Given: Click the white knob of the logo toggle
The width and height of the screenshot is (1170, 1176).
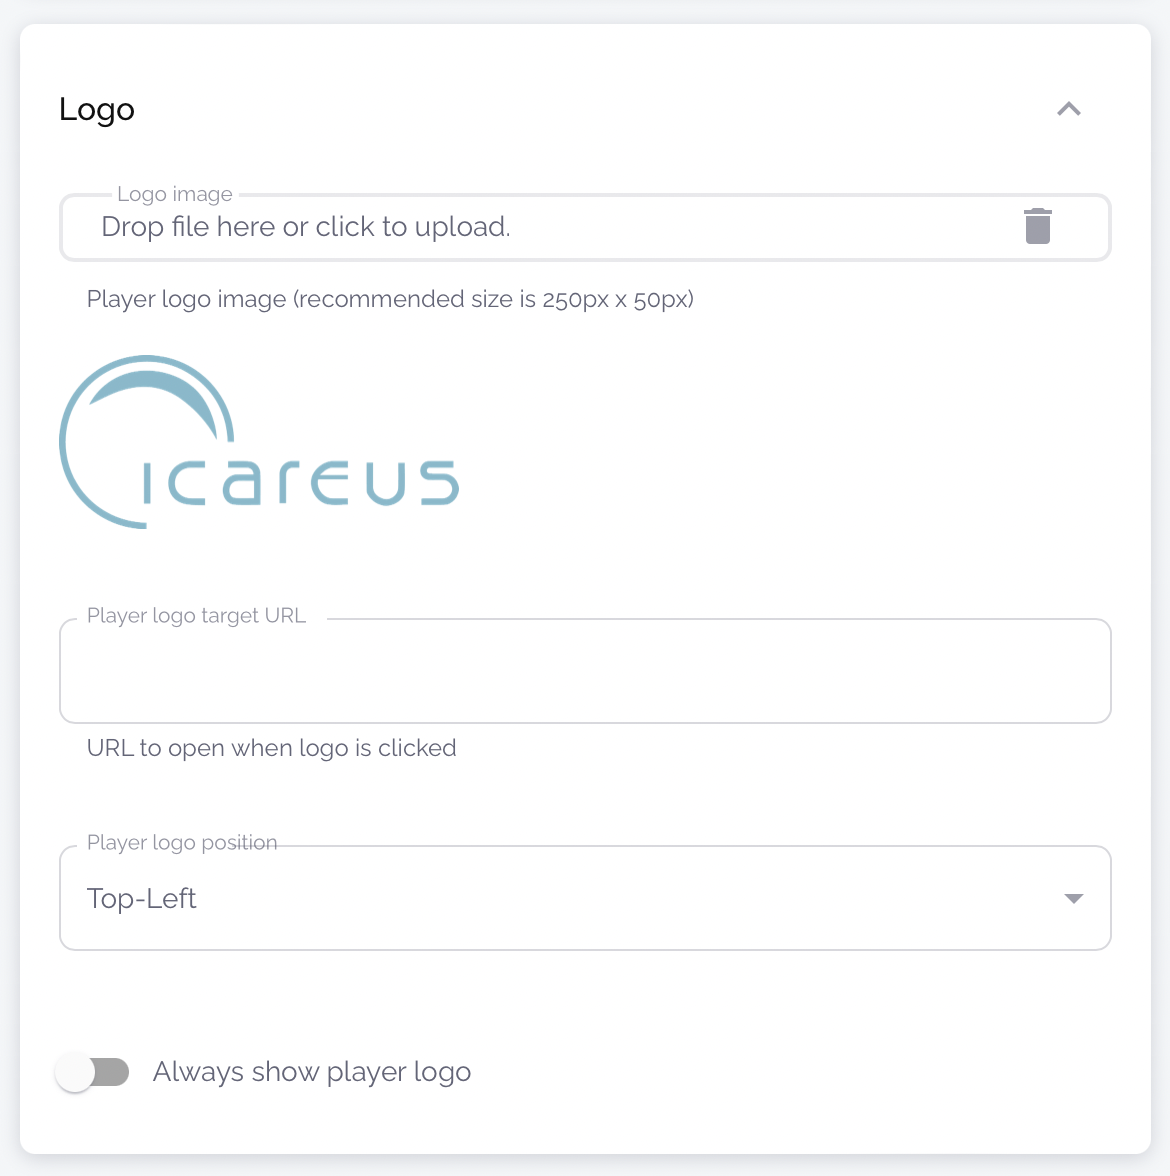Looking at the screenshot, I should click(75, 1072).
